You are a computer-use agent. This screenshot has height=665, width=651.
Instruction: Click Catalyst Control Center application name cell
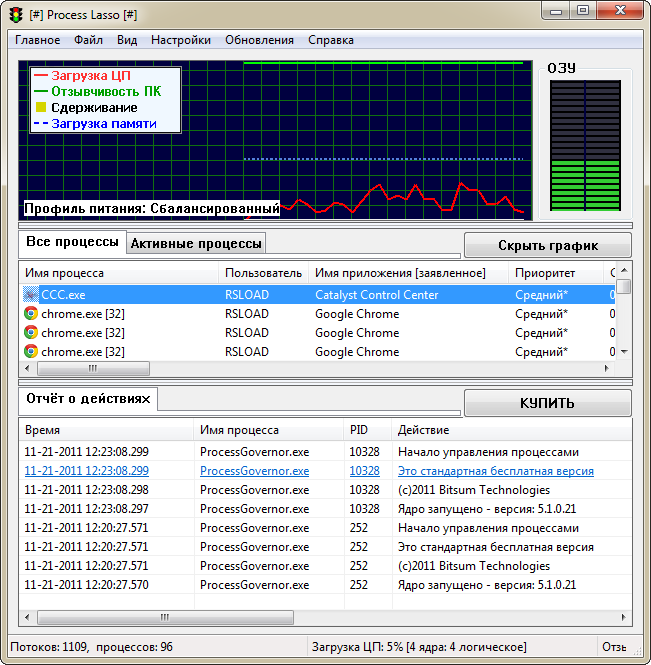click(377, 295)
